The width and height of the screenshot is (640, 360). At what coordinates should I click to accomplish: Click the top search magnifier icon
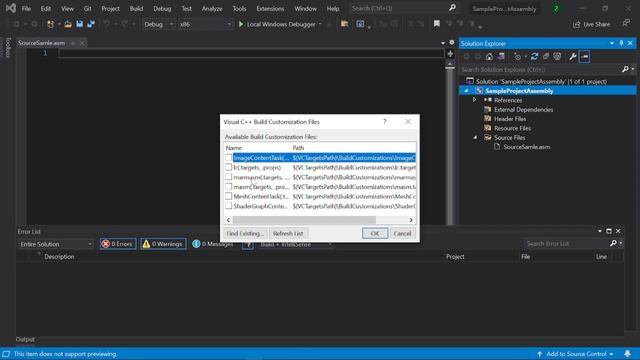[x=452, y=8]
